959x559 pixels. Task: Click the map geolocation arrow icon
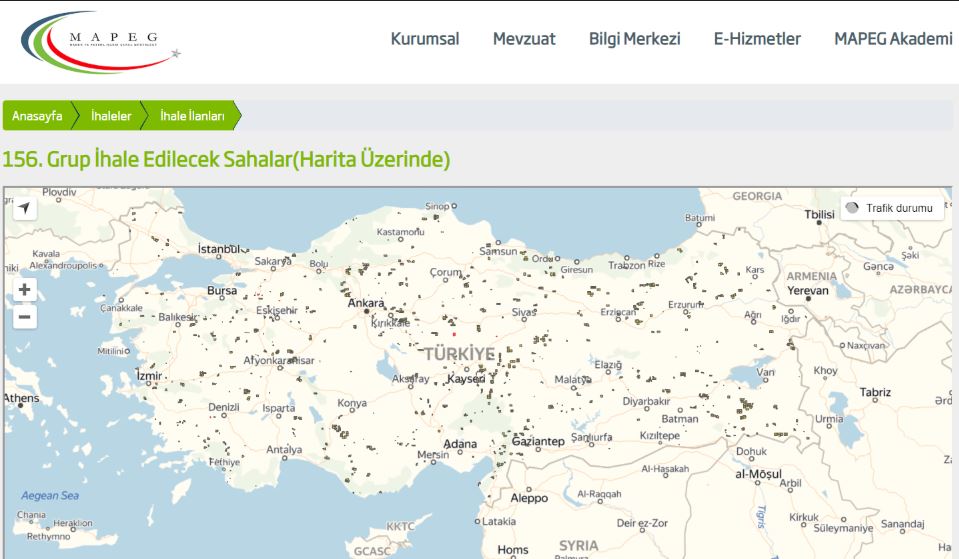pos(24,208)
